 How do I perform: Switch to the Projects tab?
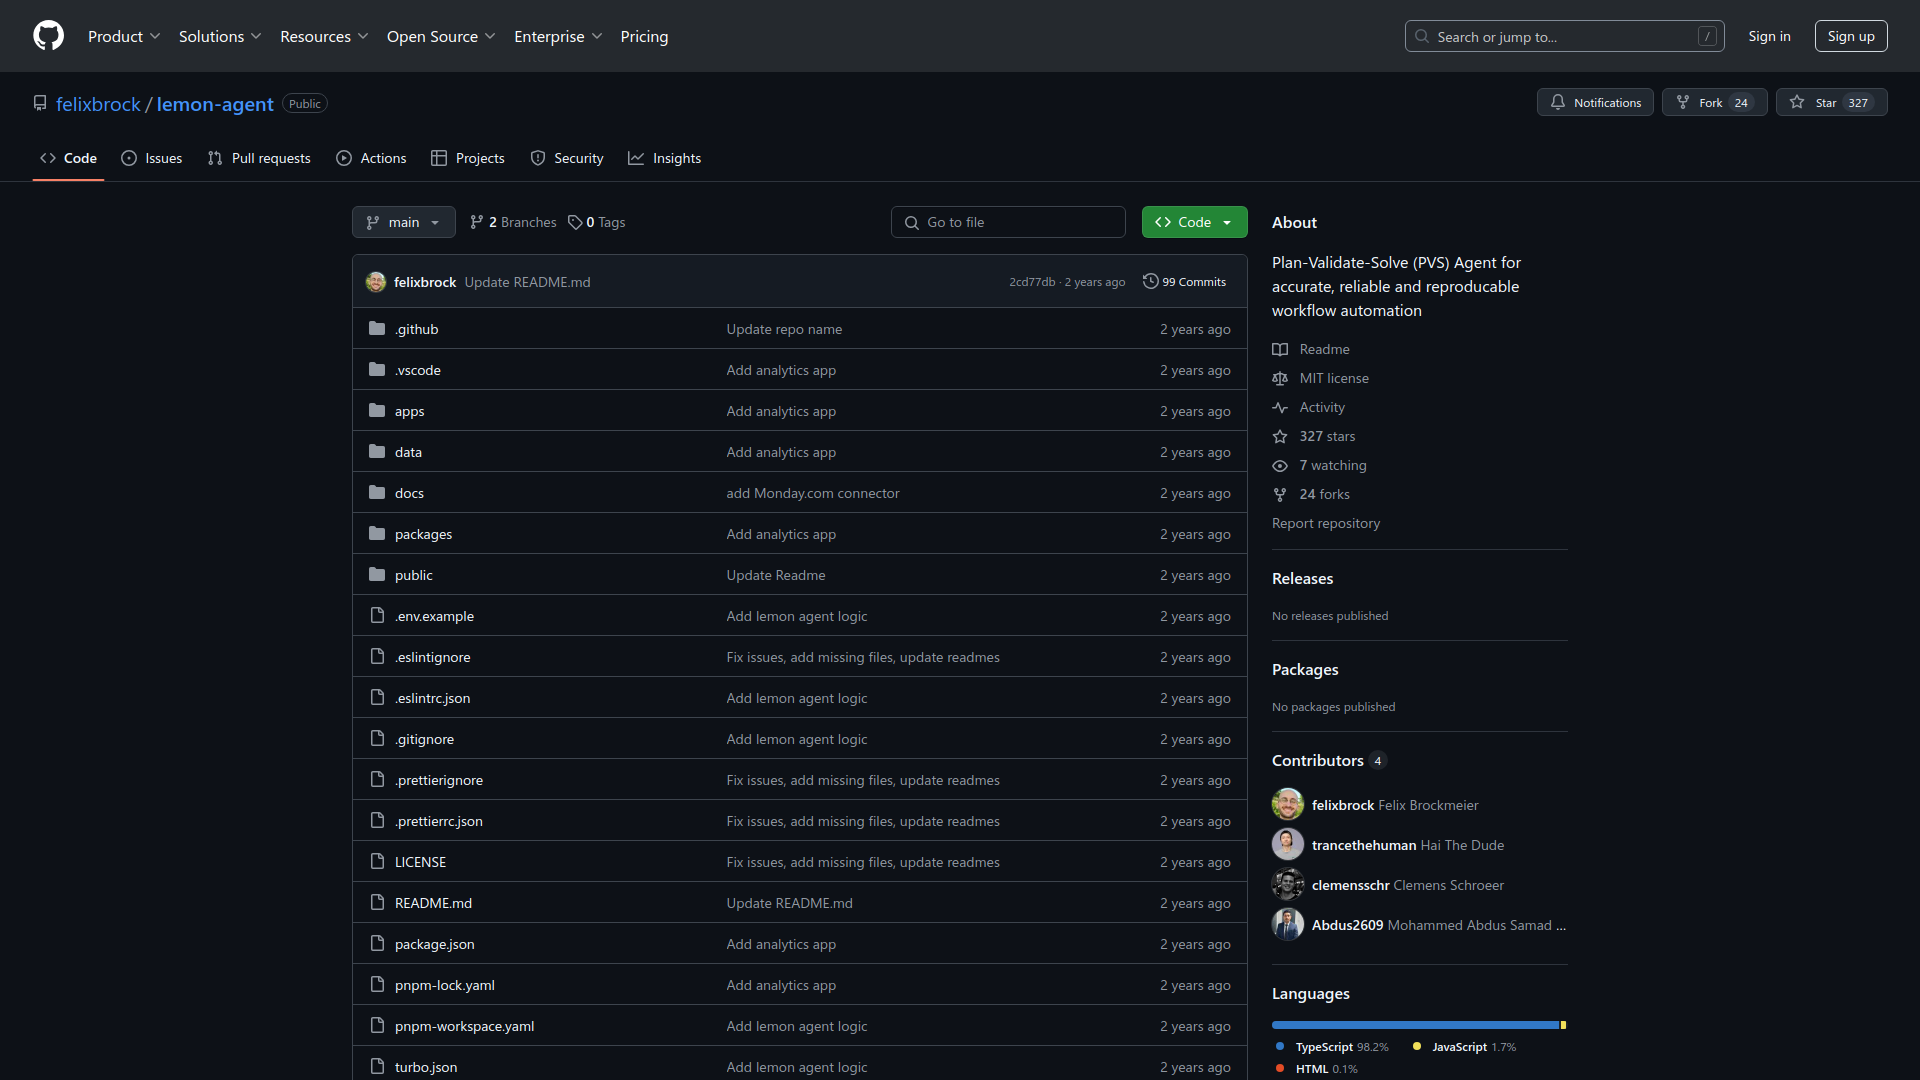pos(467,158)
